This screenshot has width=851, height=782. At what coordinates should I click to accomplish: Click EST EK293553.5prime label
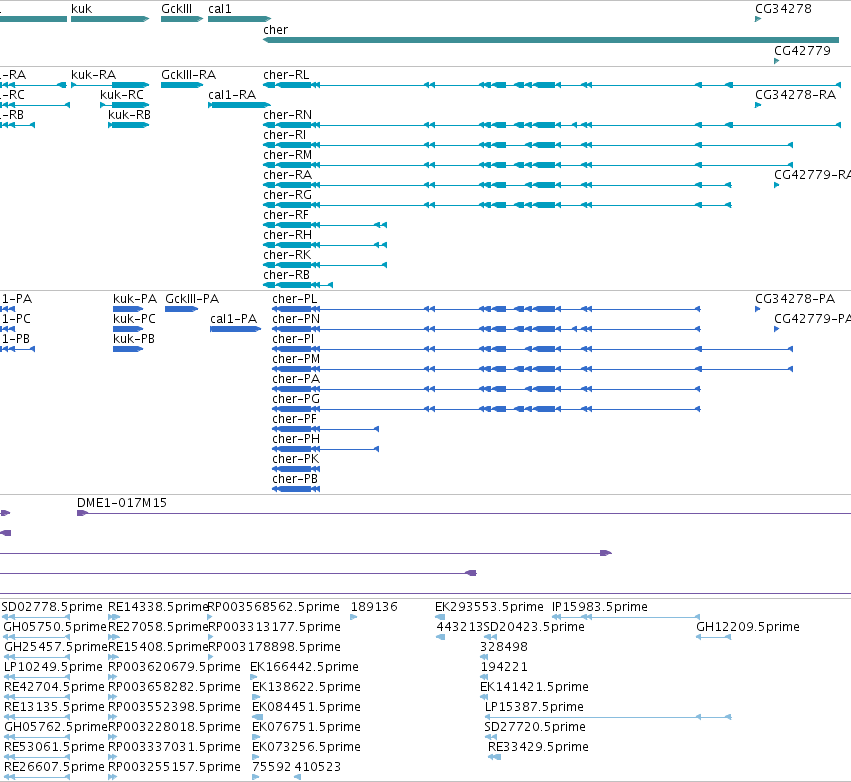pyautogui.click(x=489, y=607)
